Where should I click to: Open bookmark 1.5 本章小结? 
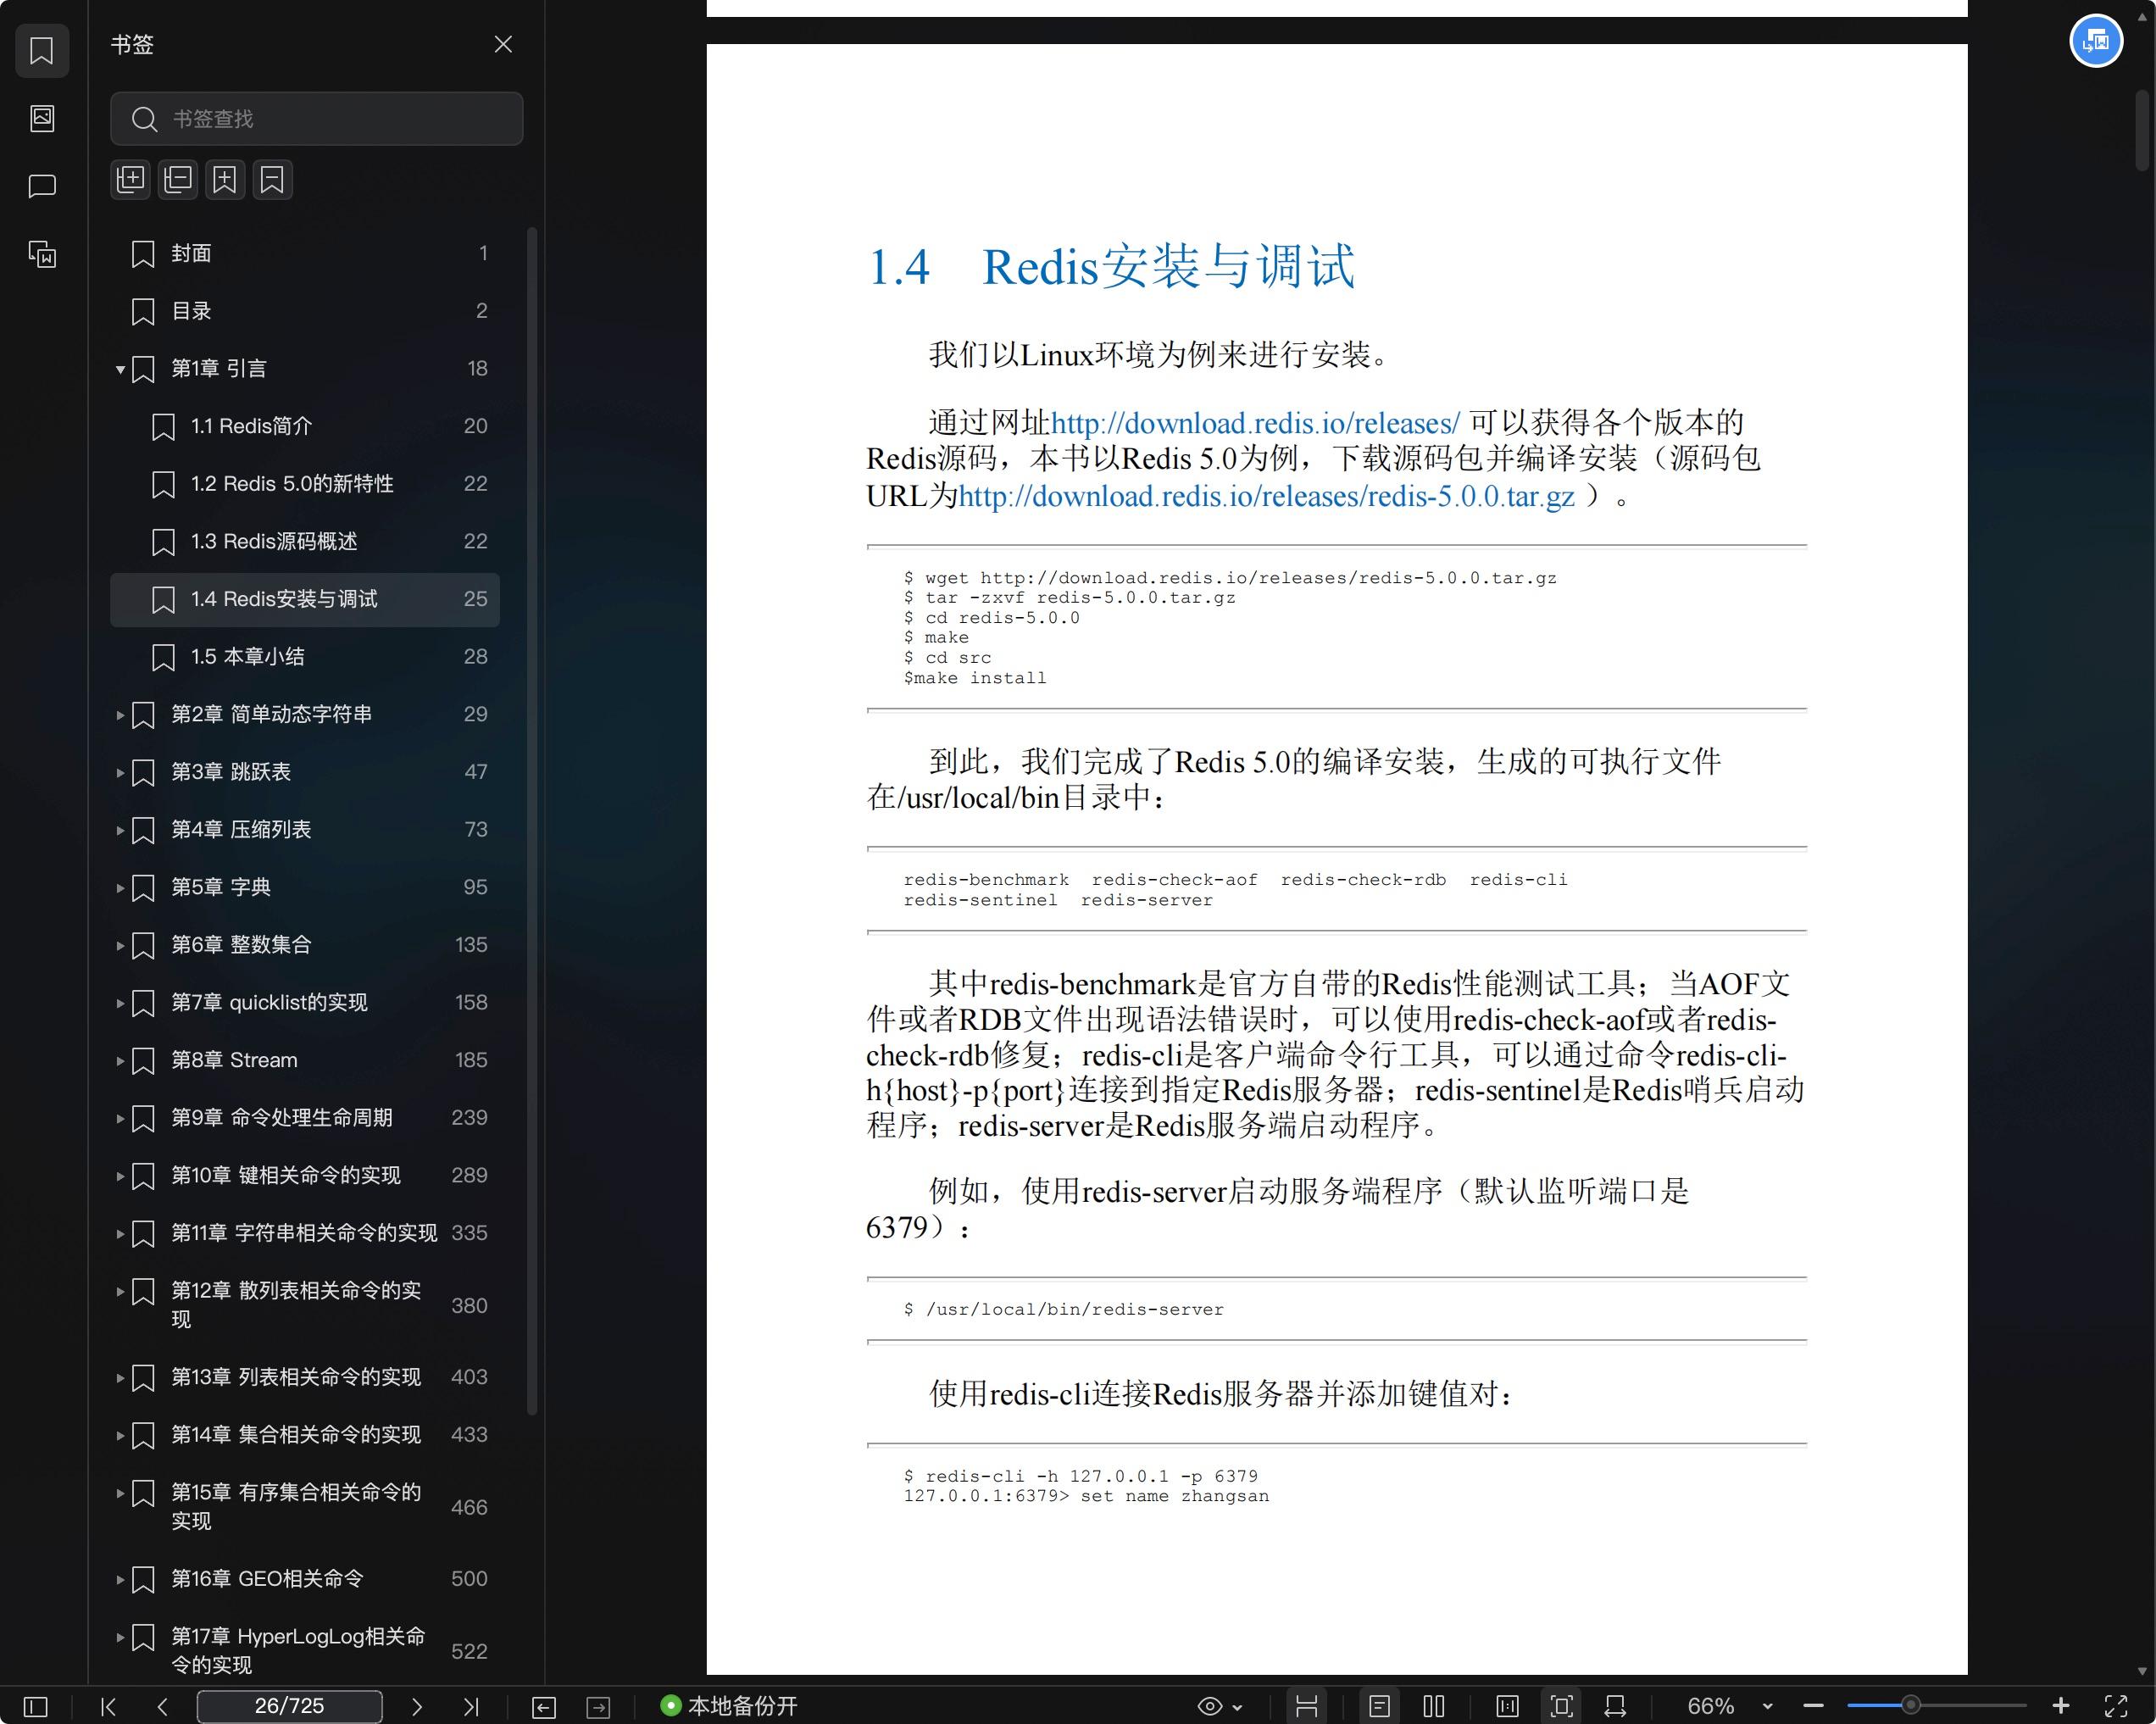(305, 657)
